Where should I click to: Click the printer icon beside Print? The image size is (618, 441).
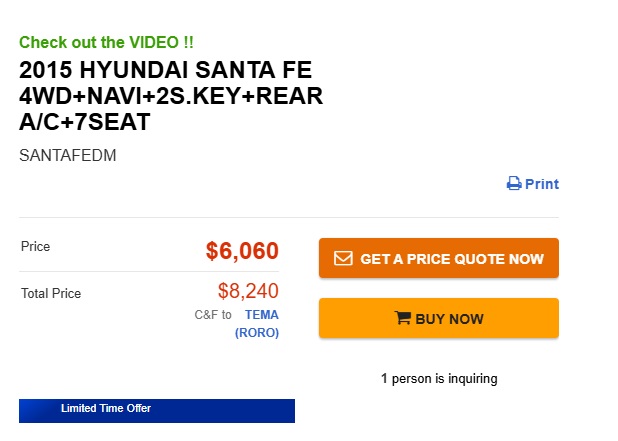[514, 184]
